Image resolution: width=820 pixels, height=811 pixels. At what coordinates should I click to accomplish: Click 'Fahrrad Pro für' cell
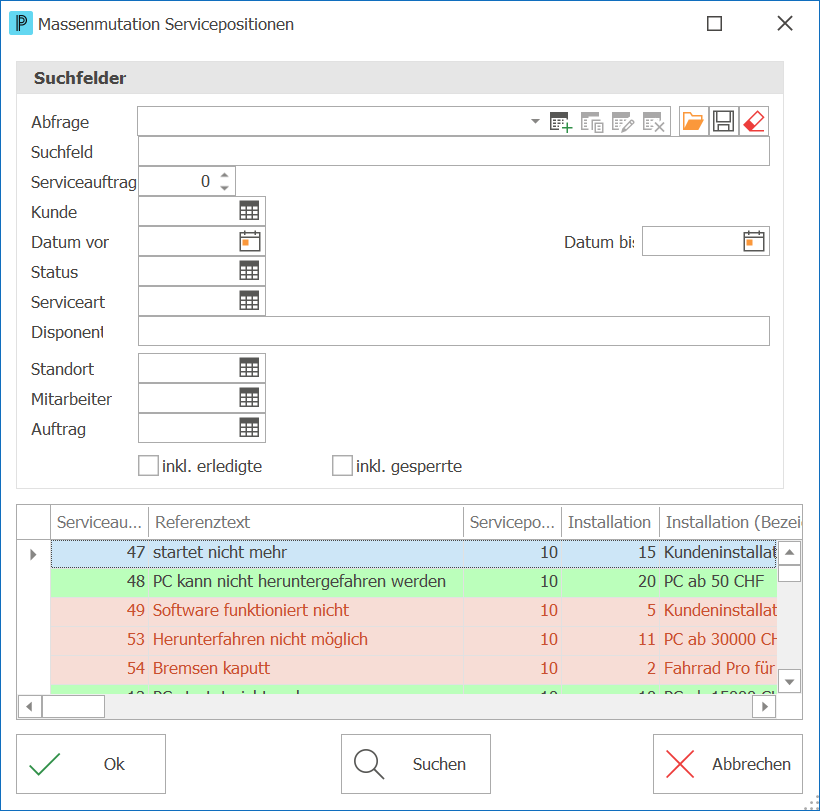pos(719,669)
